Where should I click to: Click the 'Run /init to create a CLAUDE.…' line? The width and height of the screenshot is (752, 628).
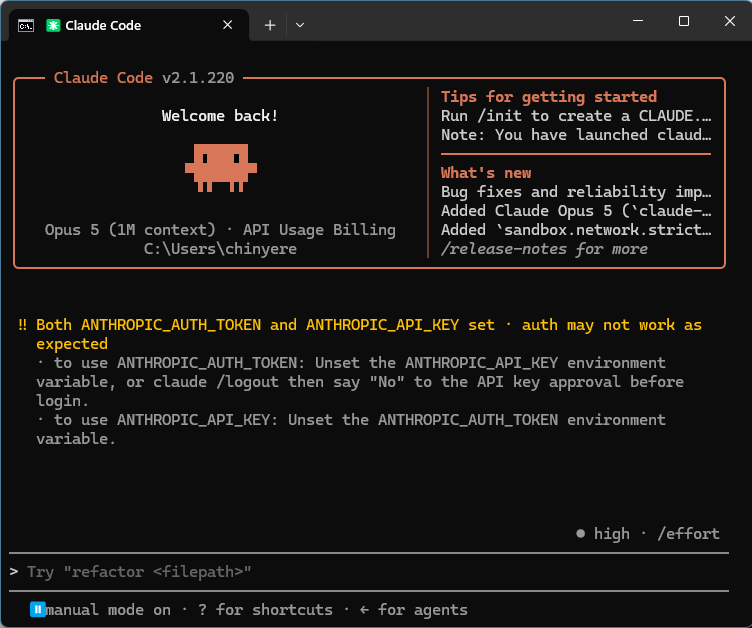(x=576, y=116)
